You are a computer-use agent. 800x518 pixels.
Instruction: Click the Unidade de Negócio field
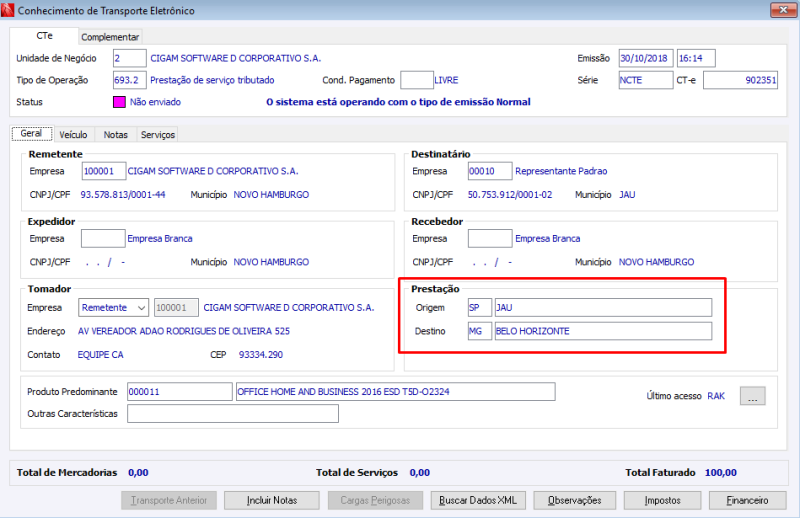pos(130,58)
